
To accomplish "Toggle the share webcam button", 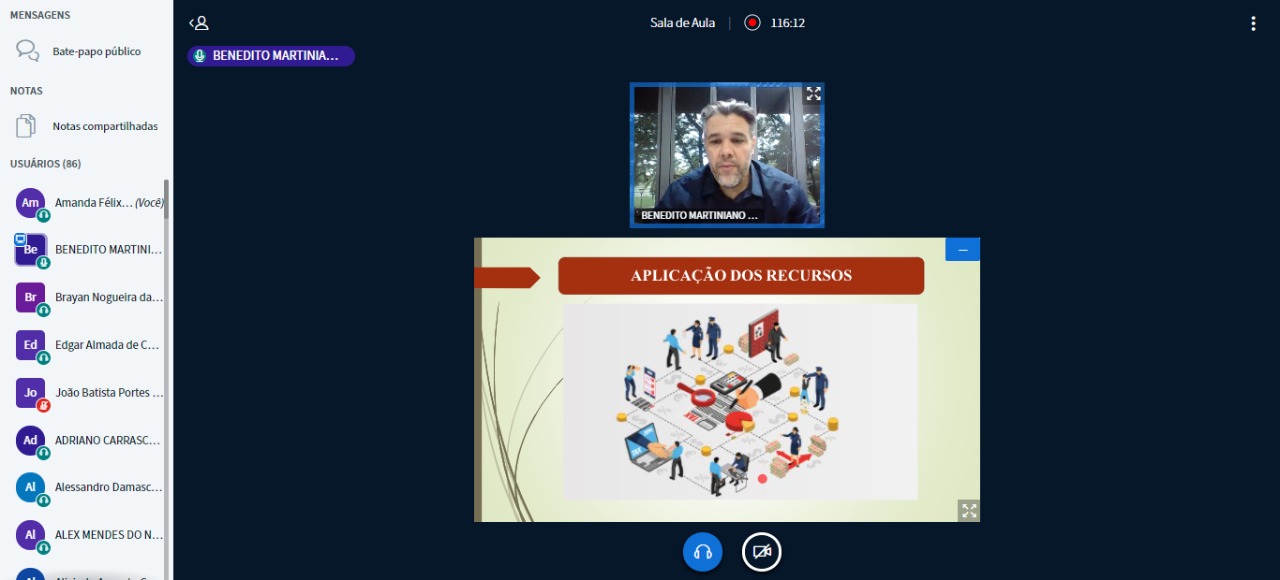I will click(x=762, y=552).
